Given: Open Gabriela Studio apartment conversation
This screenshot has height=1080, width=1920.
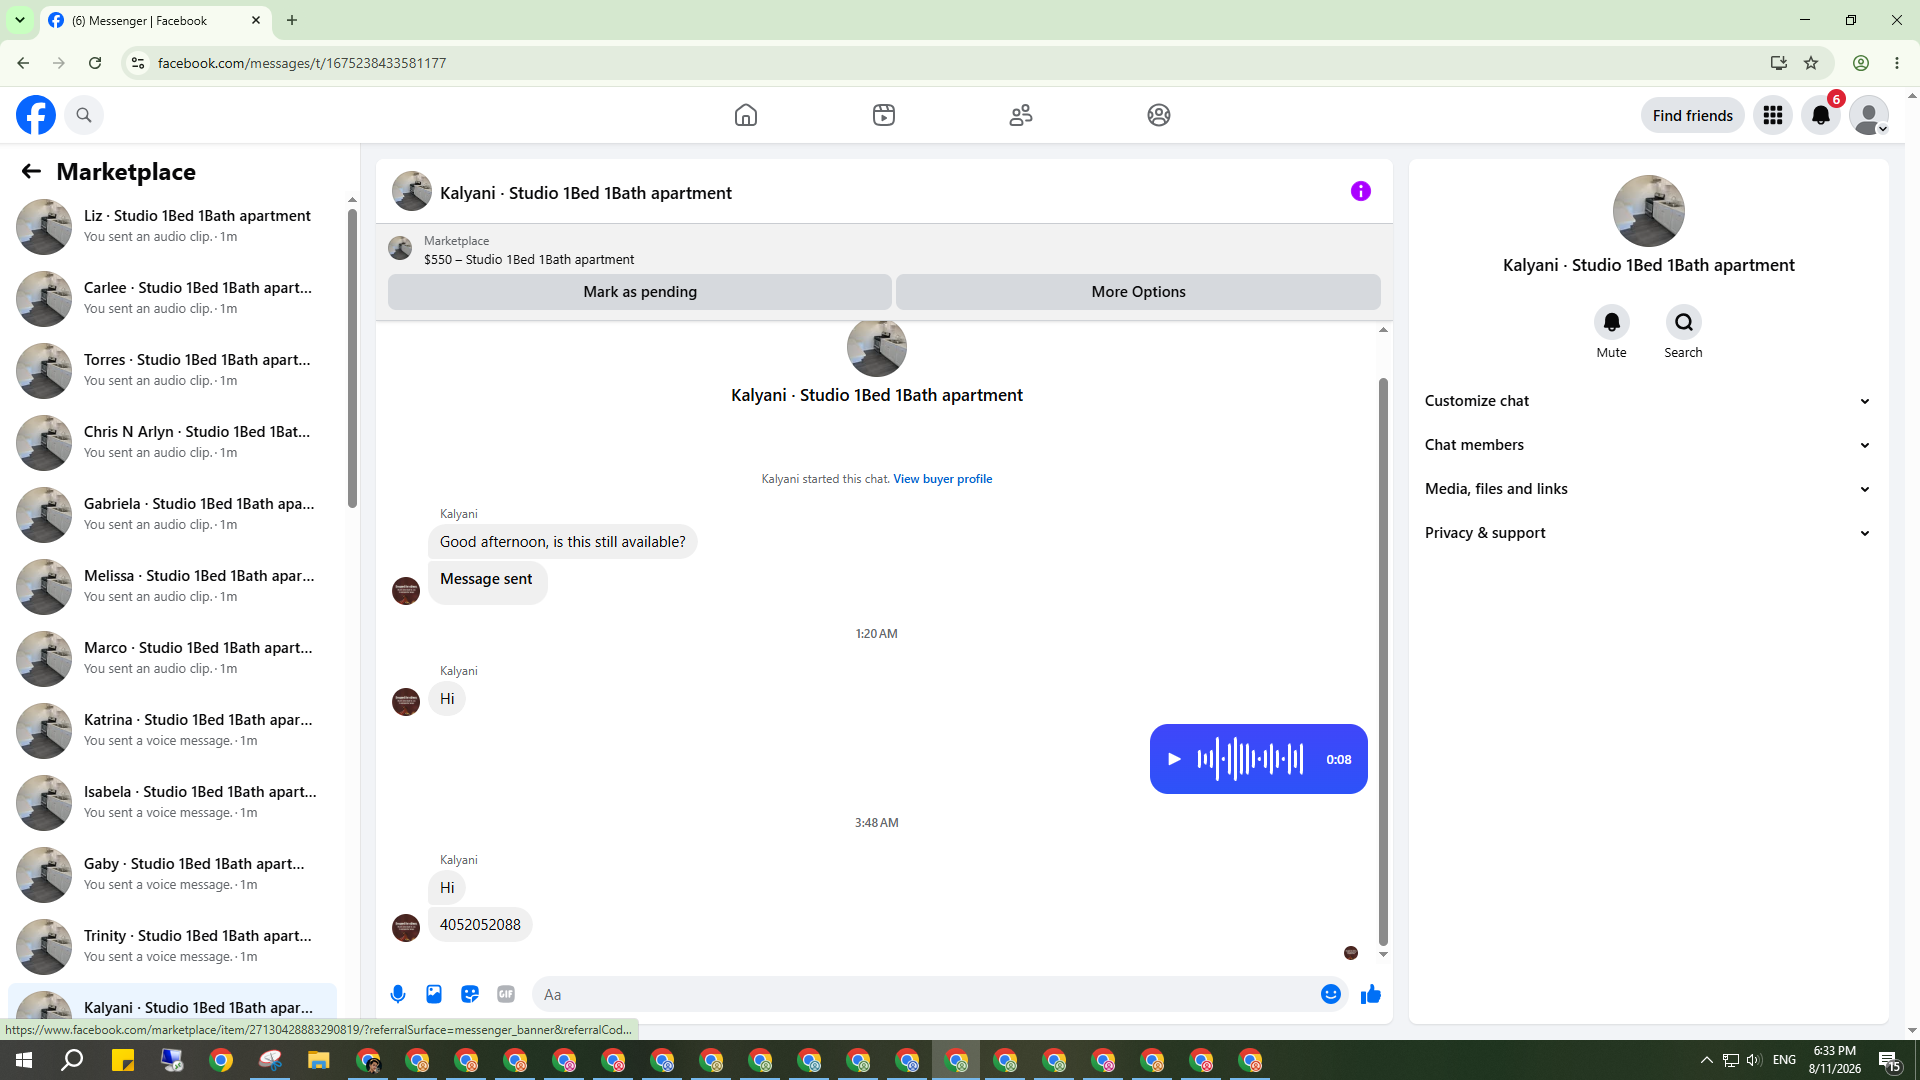Looking at the screenshot, I should (x=172, y=514).
